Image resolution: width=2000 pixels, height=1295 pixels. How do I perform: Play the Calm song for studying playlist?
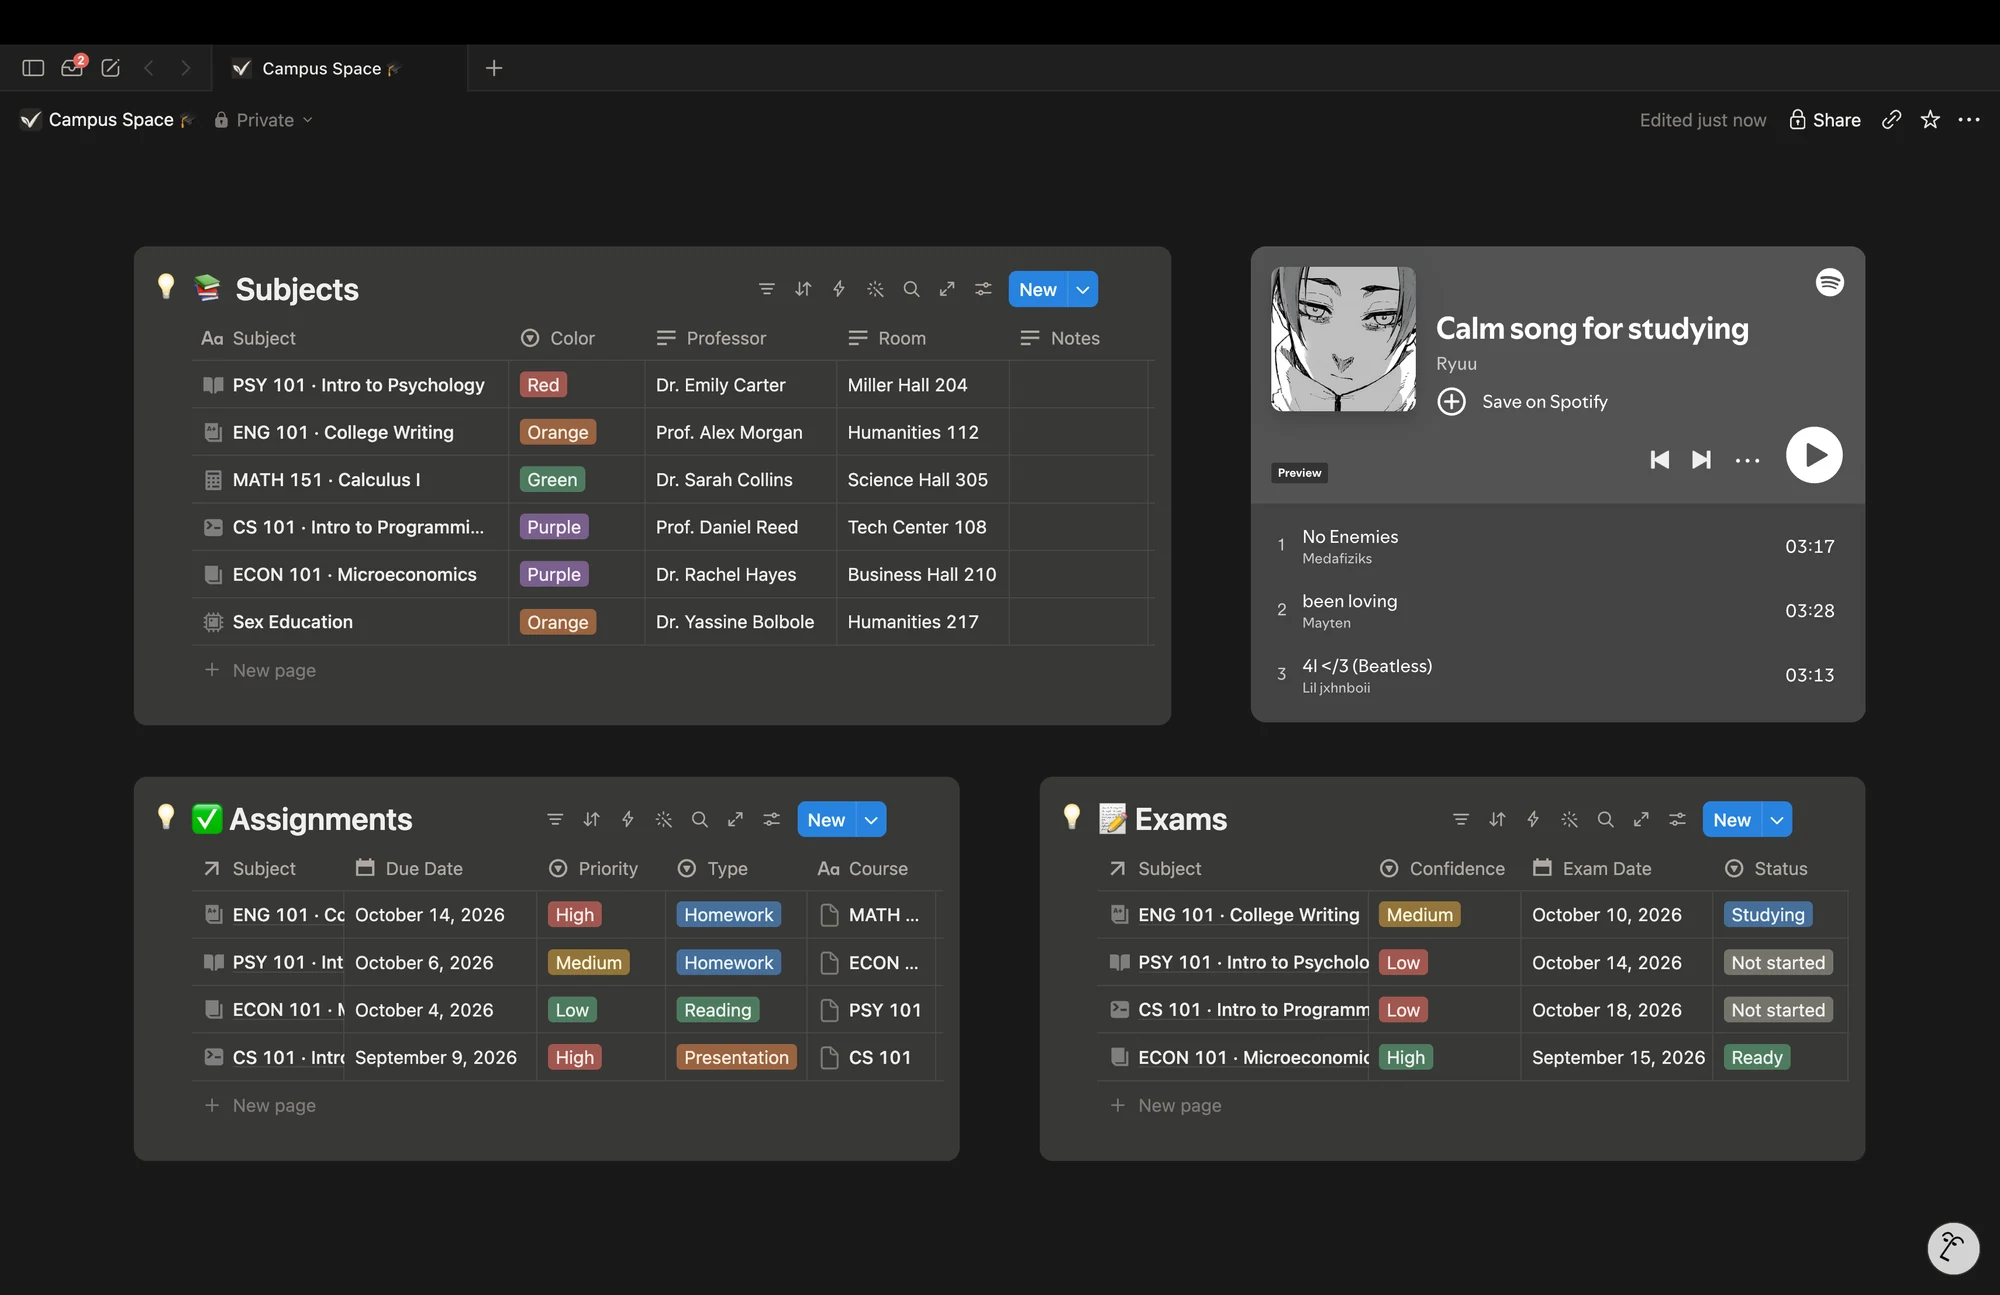pyautogui.click(x=1814, y=455)
